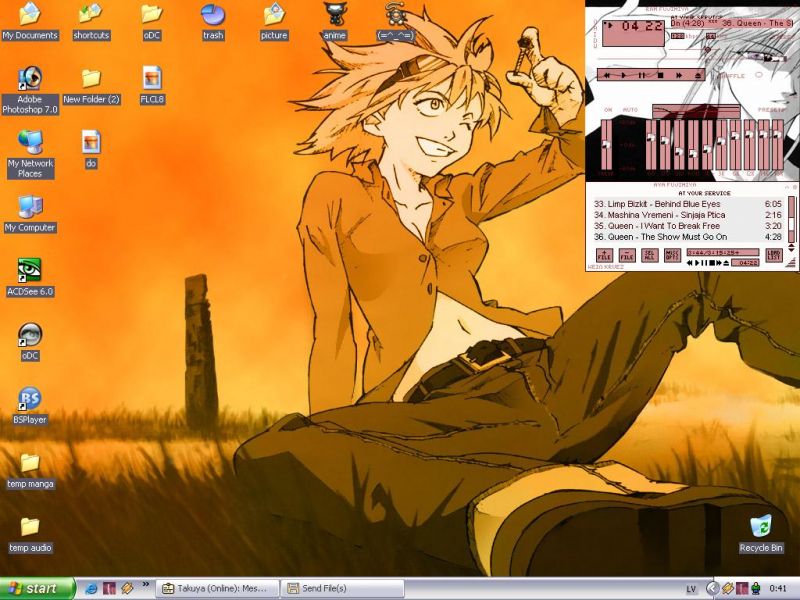
Task: Click Previous track in Winamp main window
Action: [607, 75]
